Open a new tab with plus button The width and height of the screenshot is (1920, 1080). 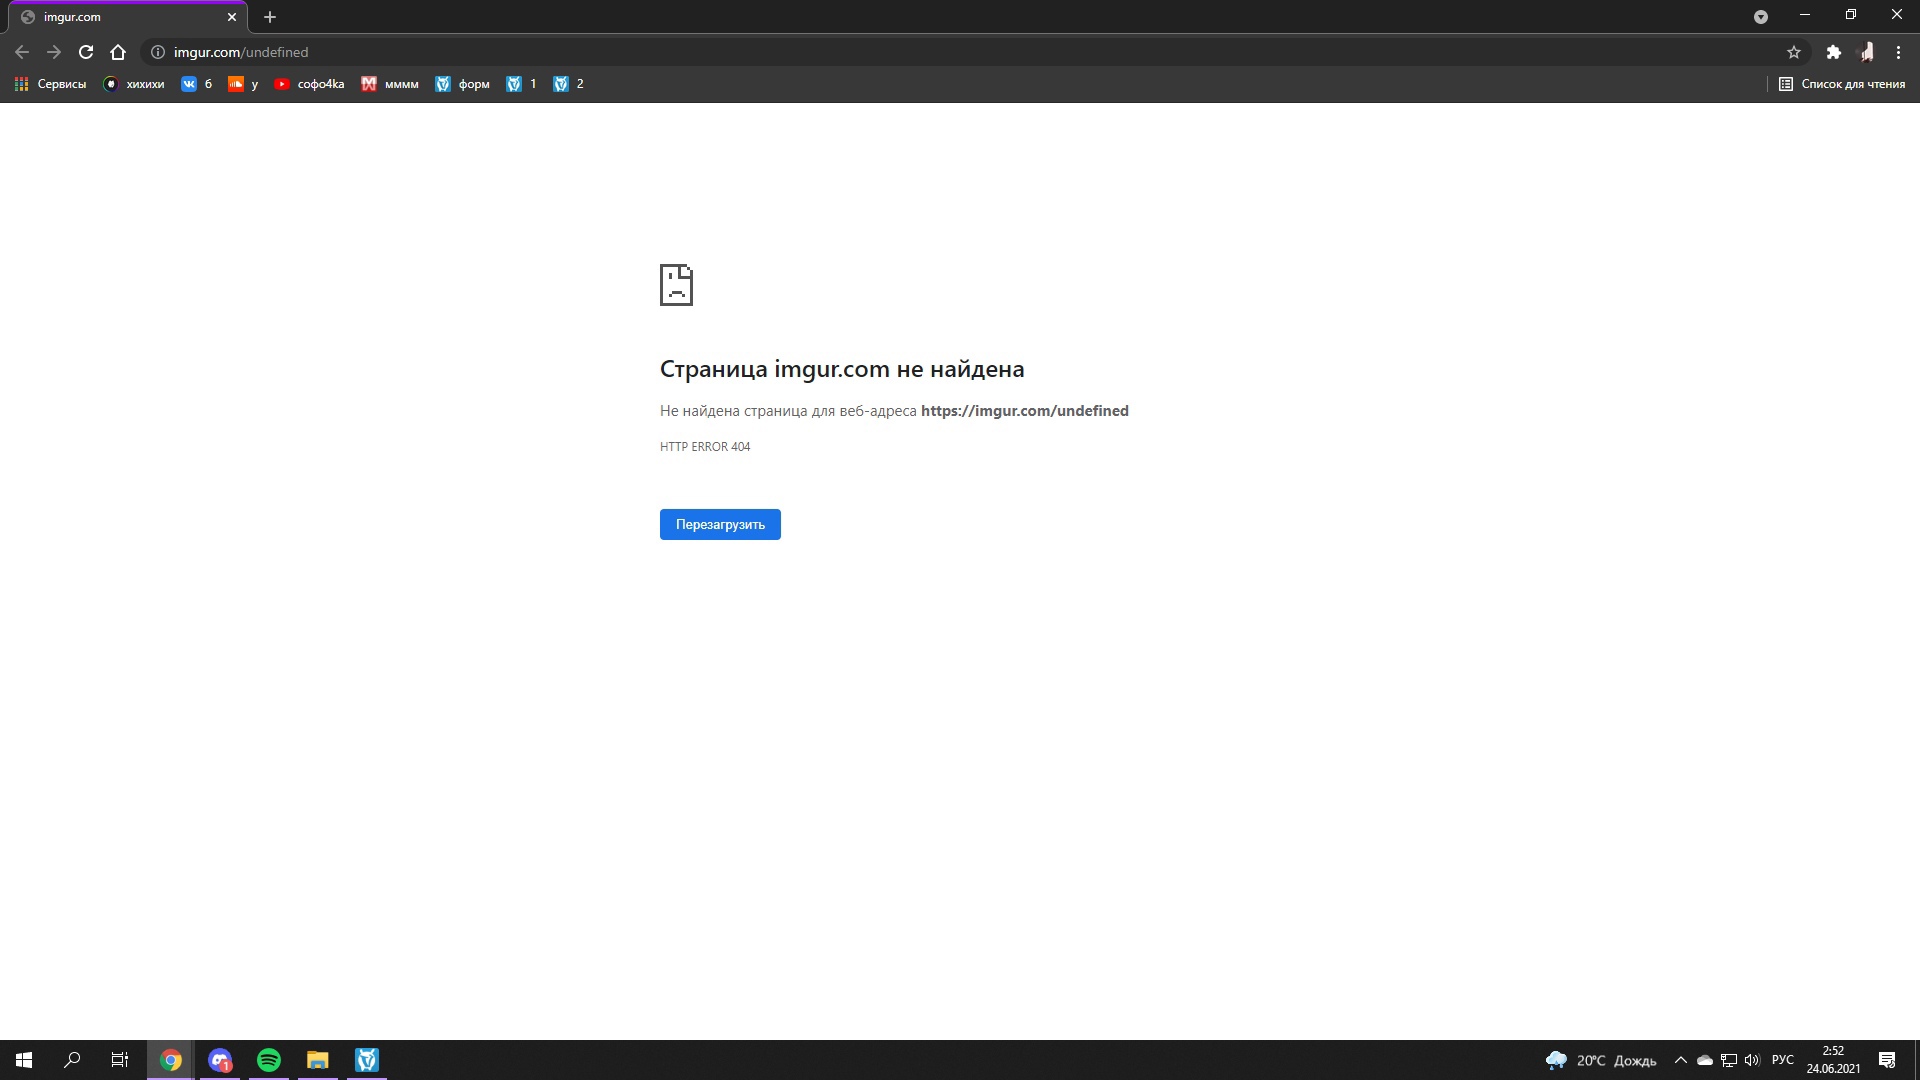(270, 17)
